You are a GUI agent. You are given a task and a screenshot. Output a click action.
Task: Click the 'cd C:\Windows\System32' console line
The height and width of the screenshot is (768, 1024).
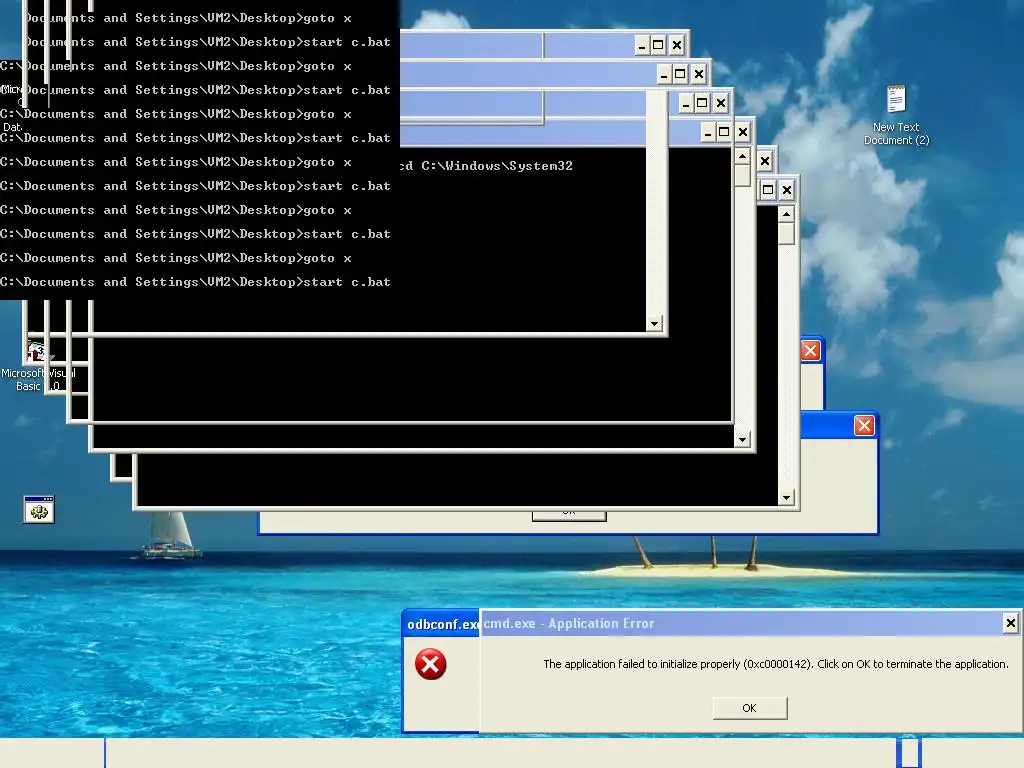click(487, 166)
